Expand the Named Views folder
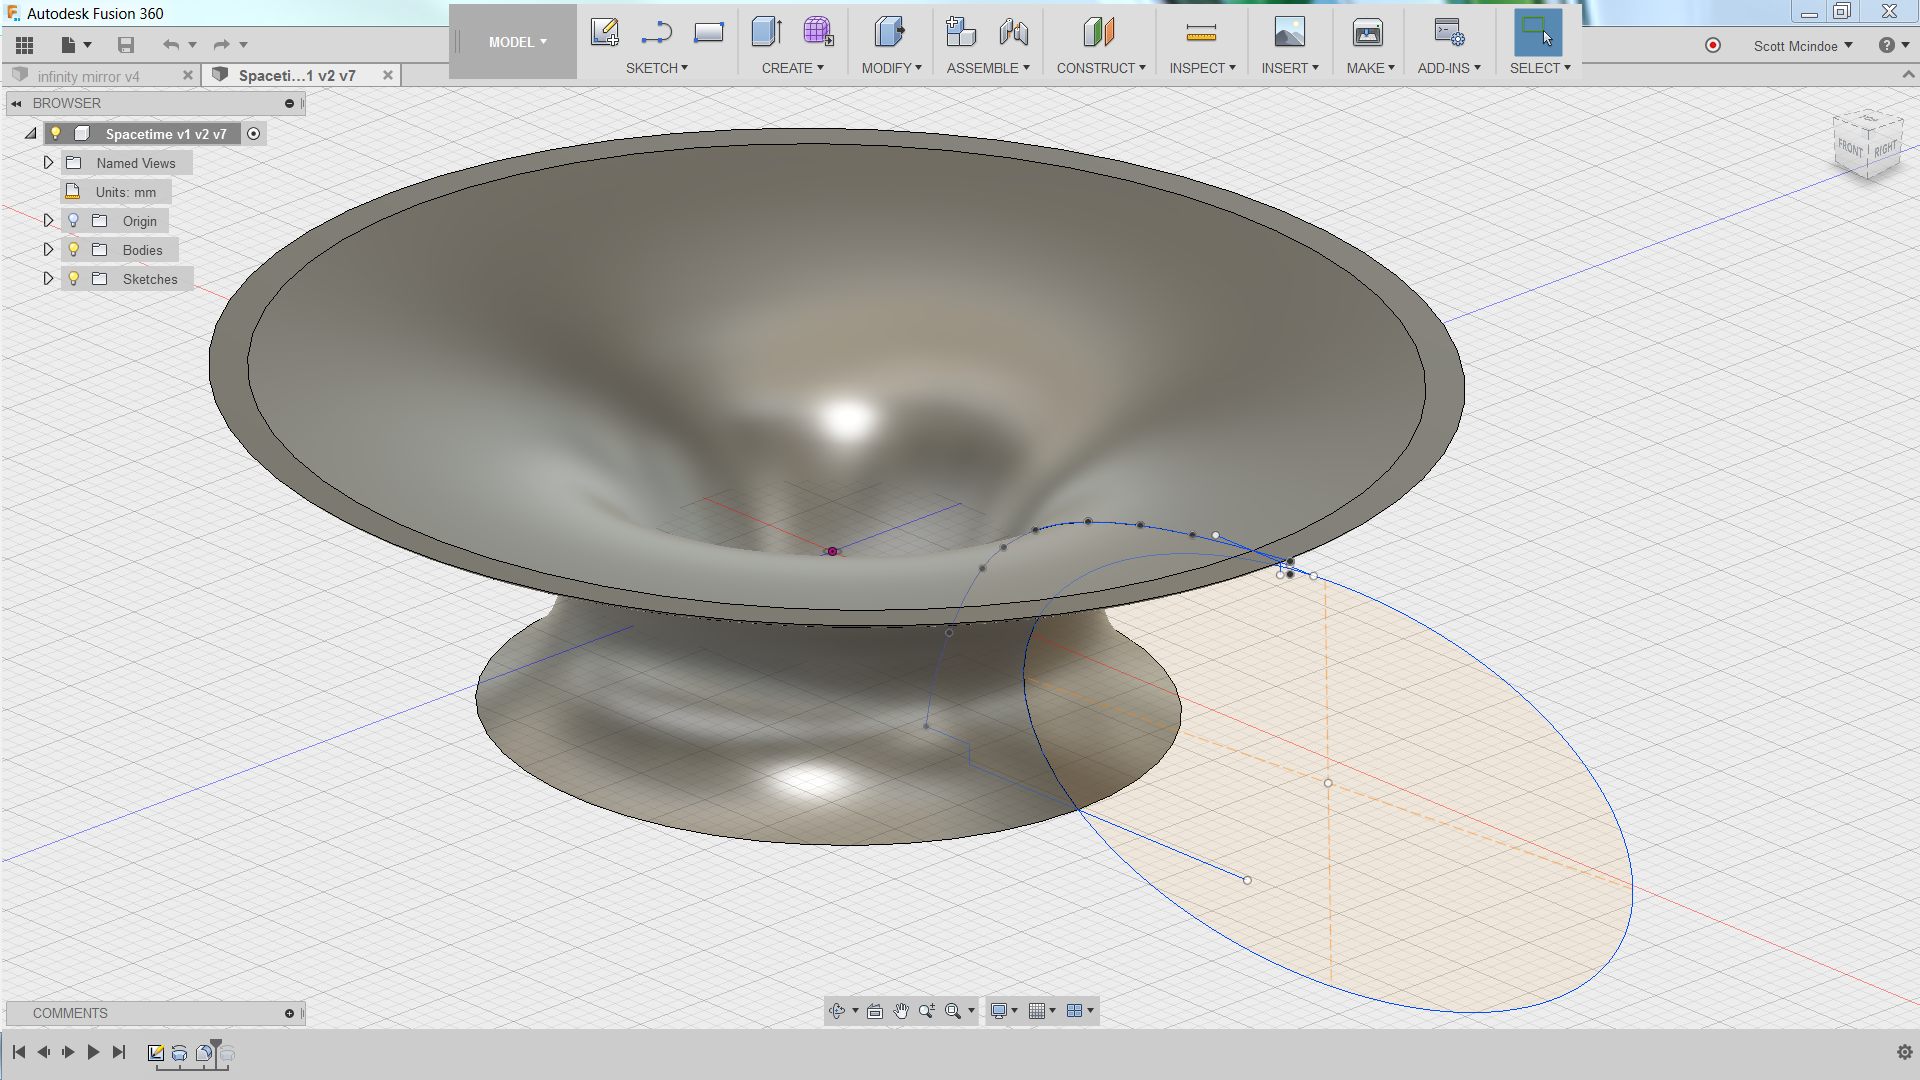Viewport: 1920px width, 1080px height. coord(48,162)
